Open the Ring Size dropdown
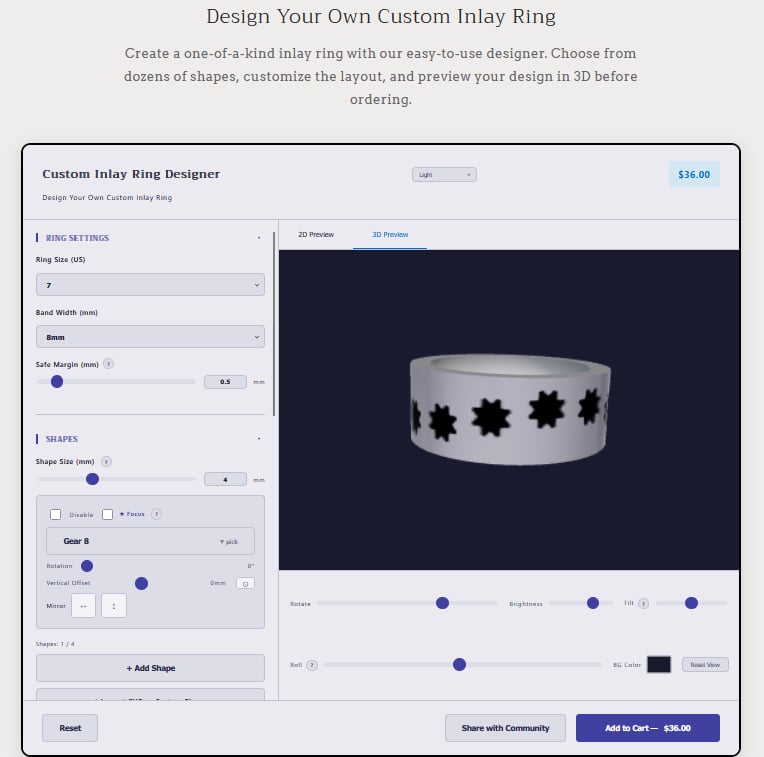This screenshot has height=757, width=764. tap(150, 285)
